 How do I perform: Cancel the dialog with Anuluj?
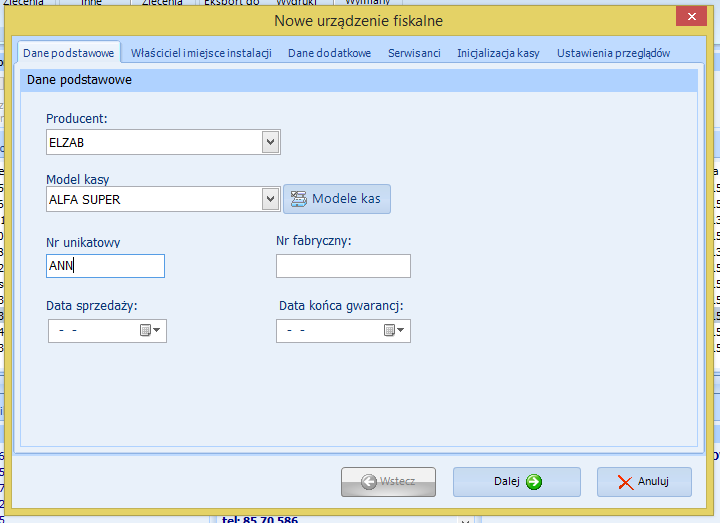(x=644, y=482)
